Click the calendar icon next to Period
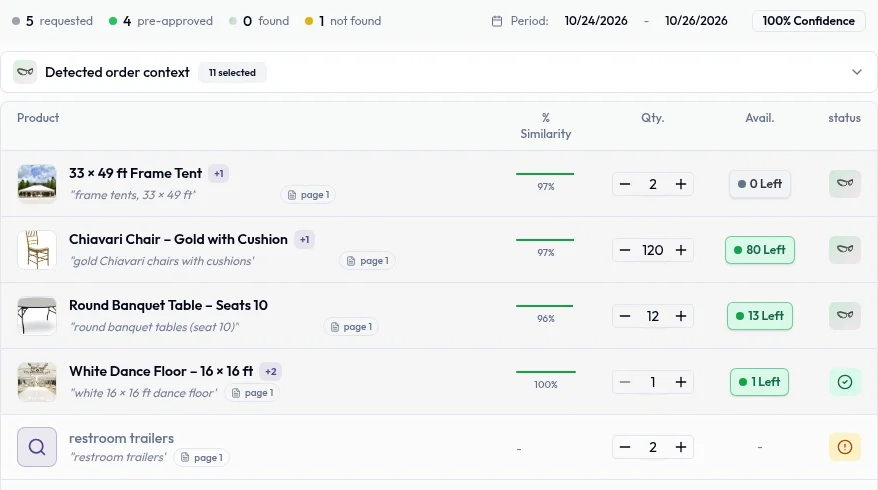The image size is (878, 490). [497, 21]
